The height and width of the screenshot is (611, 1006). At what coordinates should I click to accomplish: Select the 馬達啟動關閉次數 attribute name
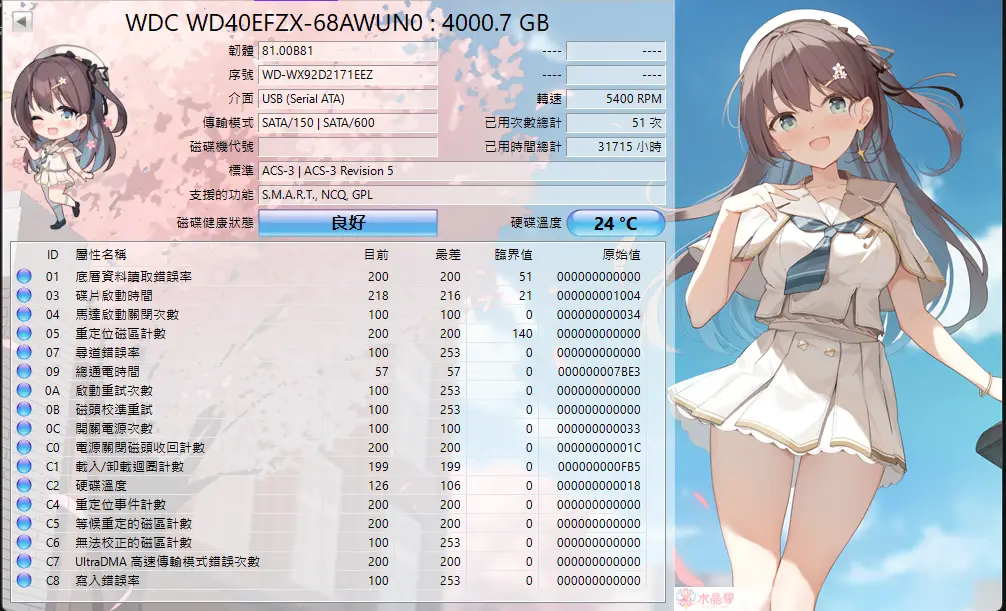point(127,314)
